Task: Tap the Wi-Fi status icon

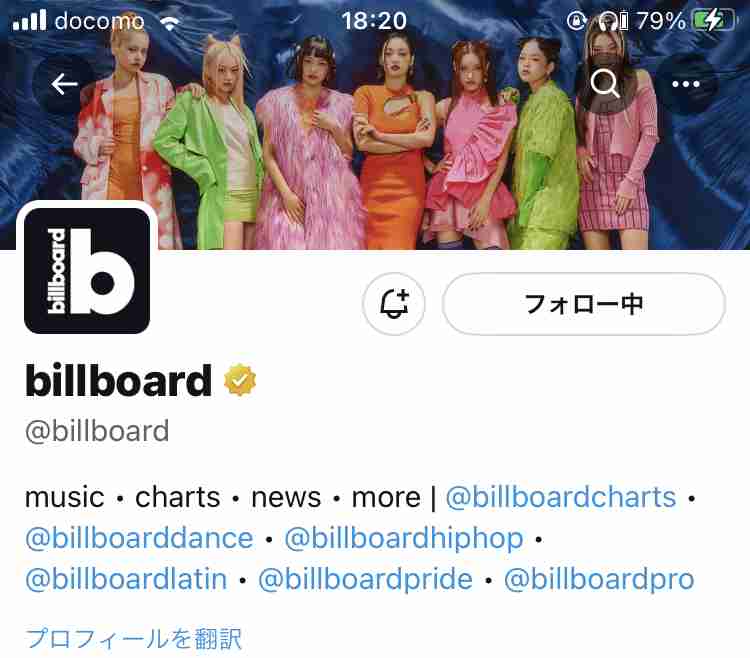Action: [169, 22]
